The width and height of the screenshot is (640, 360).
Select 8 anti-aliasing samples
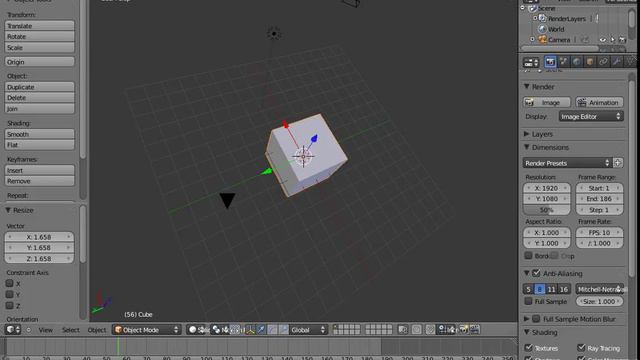(540, 289)
